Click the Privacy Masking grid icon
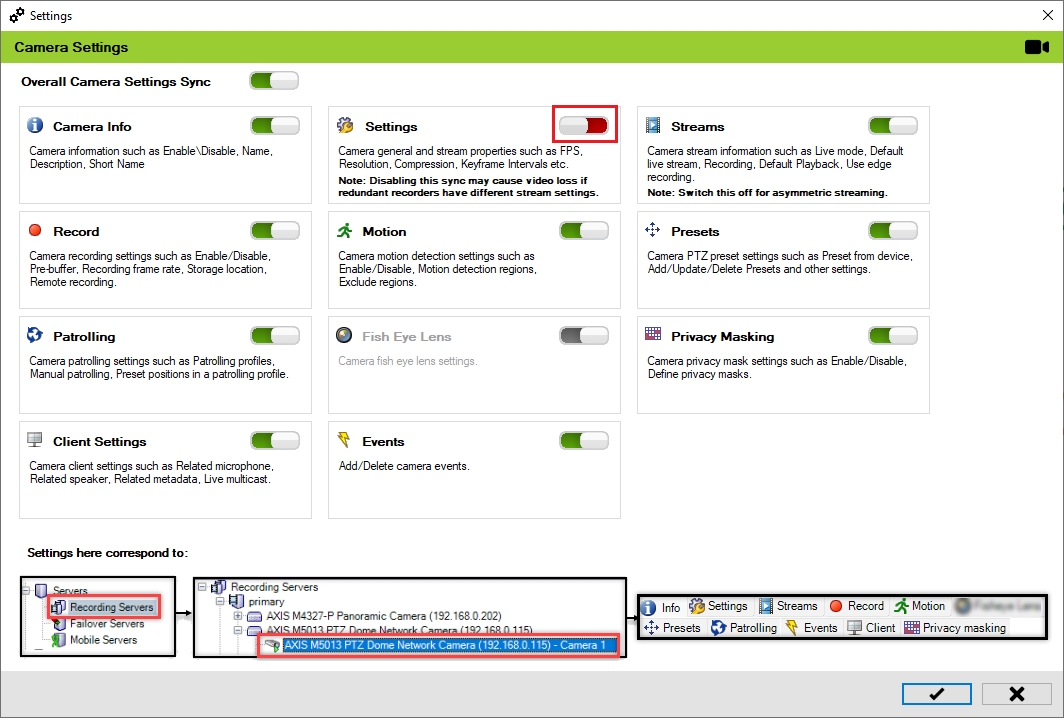 pos(653,336)
